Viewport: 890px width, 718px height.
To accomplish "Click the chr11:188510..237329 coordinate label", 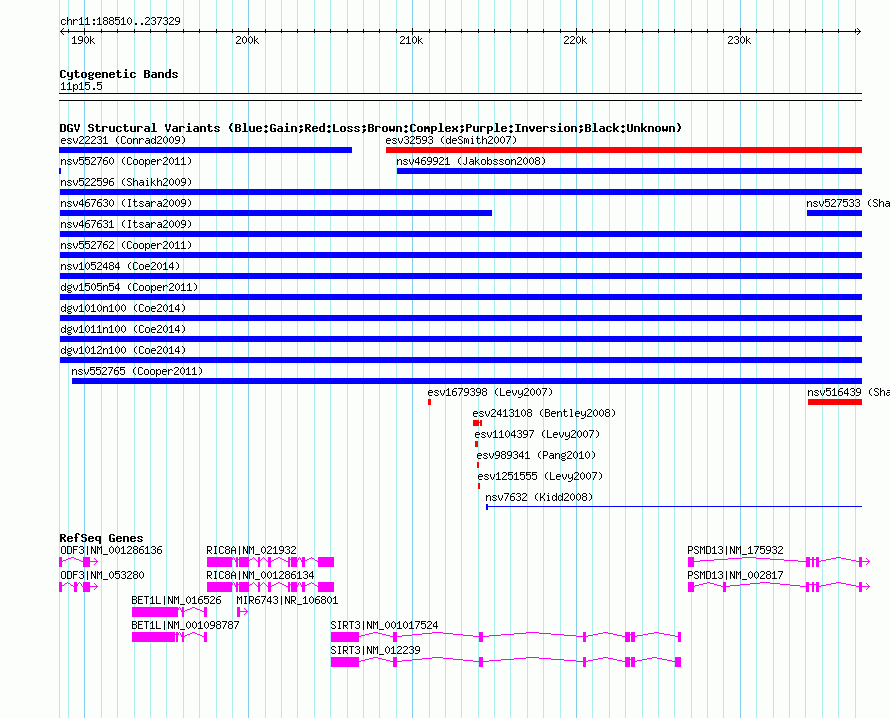I will pyautogui.click(x=120, y=21).
